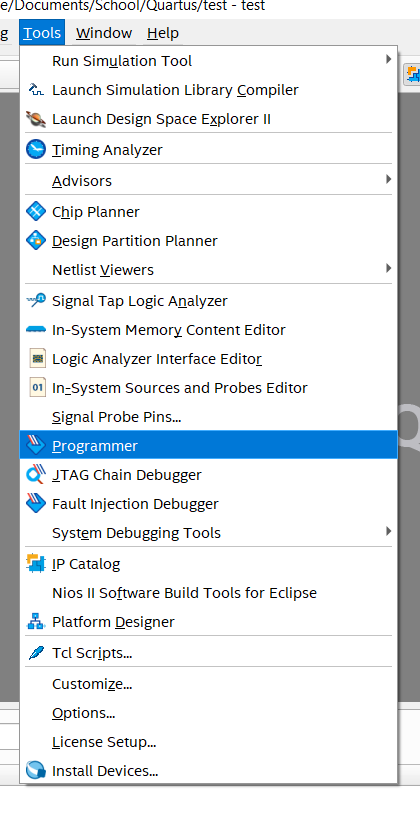Expand the Netlist Viewers submenu arrow
This screenshot has width=420, height=817.
click(x=388, y=268)
